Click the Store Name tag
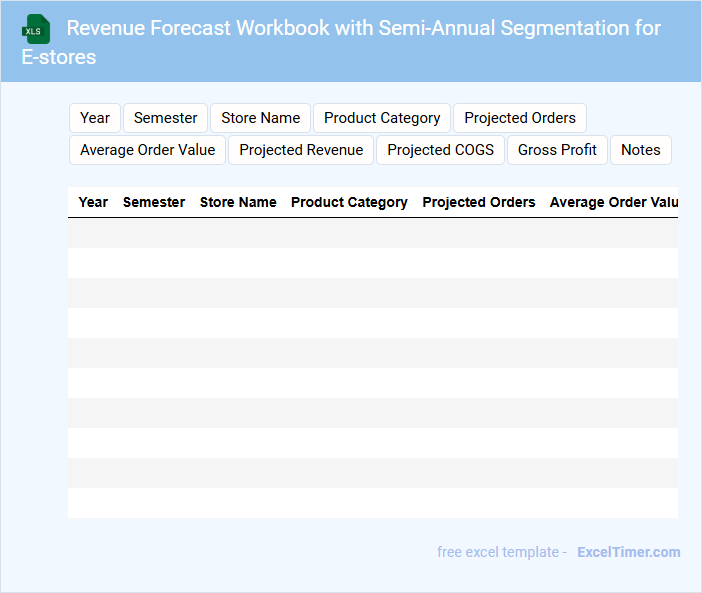Screen dimensions: 702x593 [260, 118]
